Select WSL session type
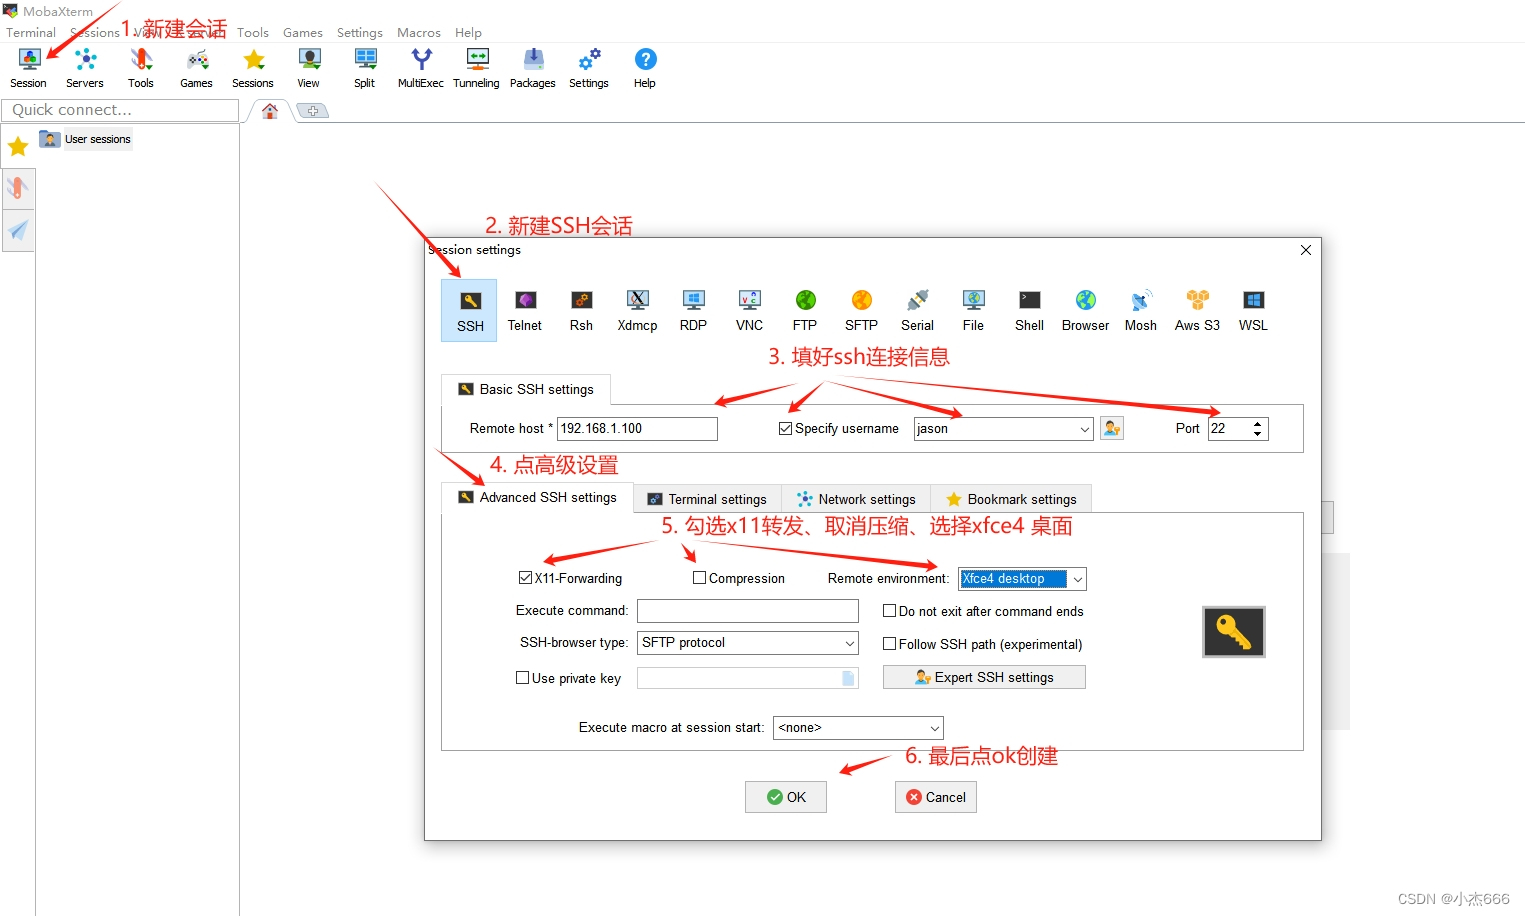The height and width of the screenshot is (916, 1525). pos(1253,311)
